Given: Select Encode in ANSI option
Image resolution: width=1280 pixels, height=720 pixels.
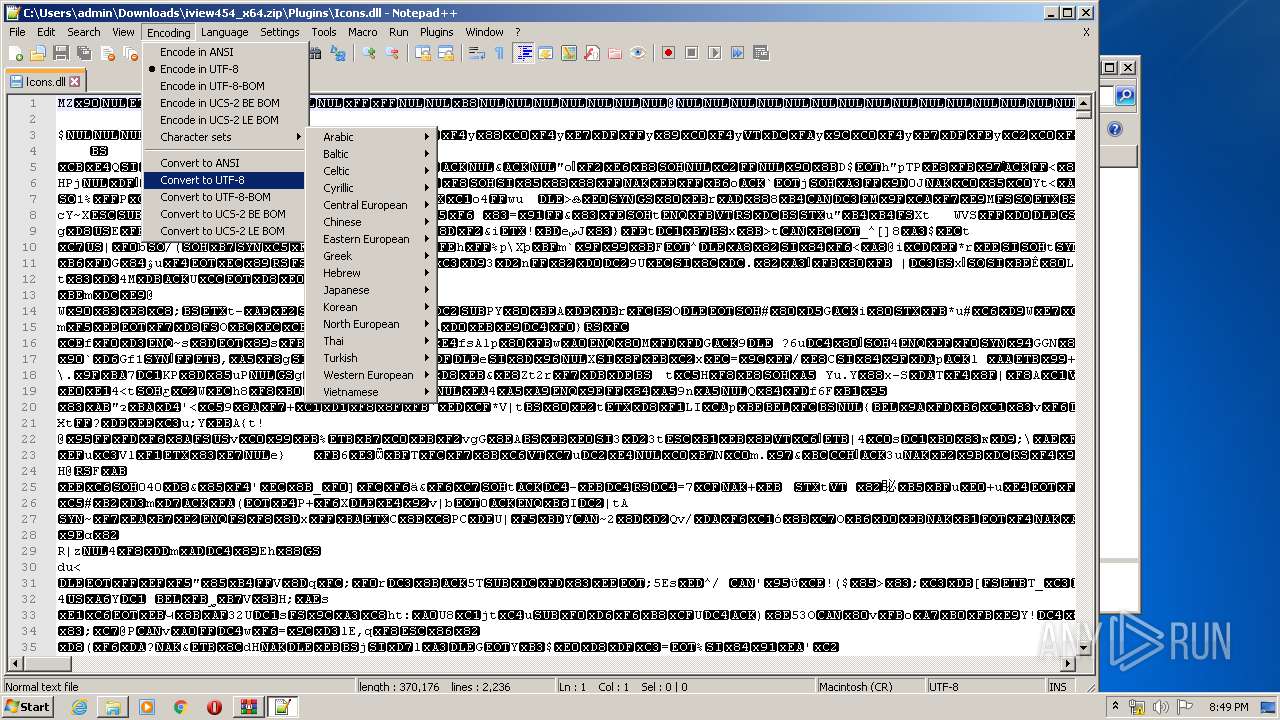Looking at the screenshot, I should click(x=225, y=52).
